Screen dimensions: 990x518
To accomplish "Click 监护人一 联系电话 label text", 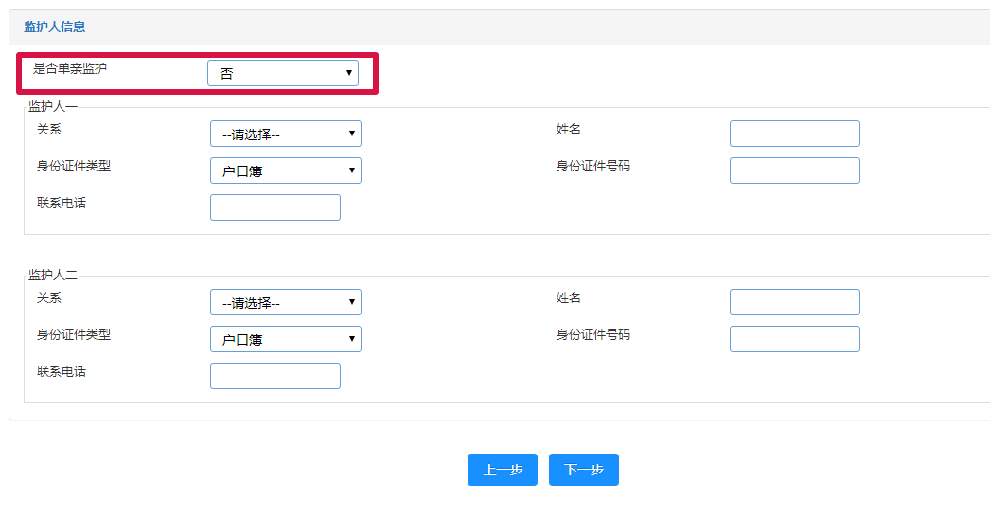I will tap(61, 203).
